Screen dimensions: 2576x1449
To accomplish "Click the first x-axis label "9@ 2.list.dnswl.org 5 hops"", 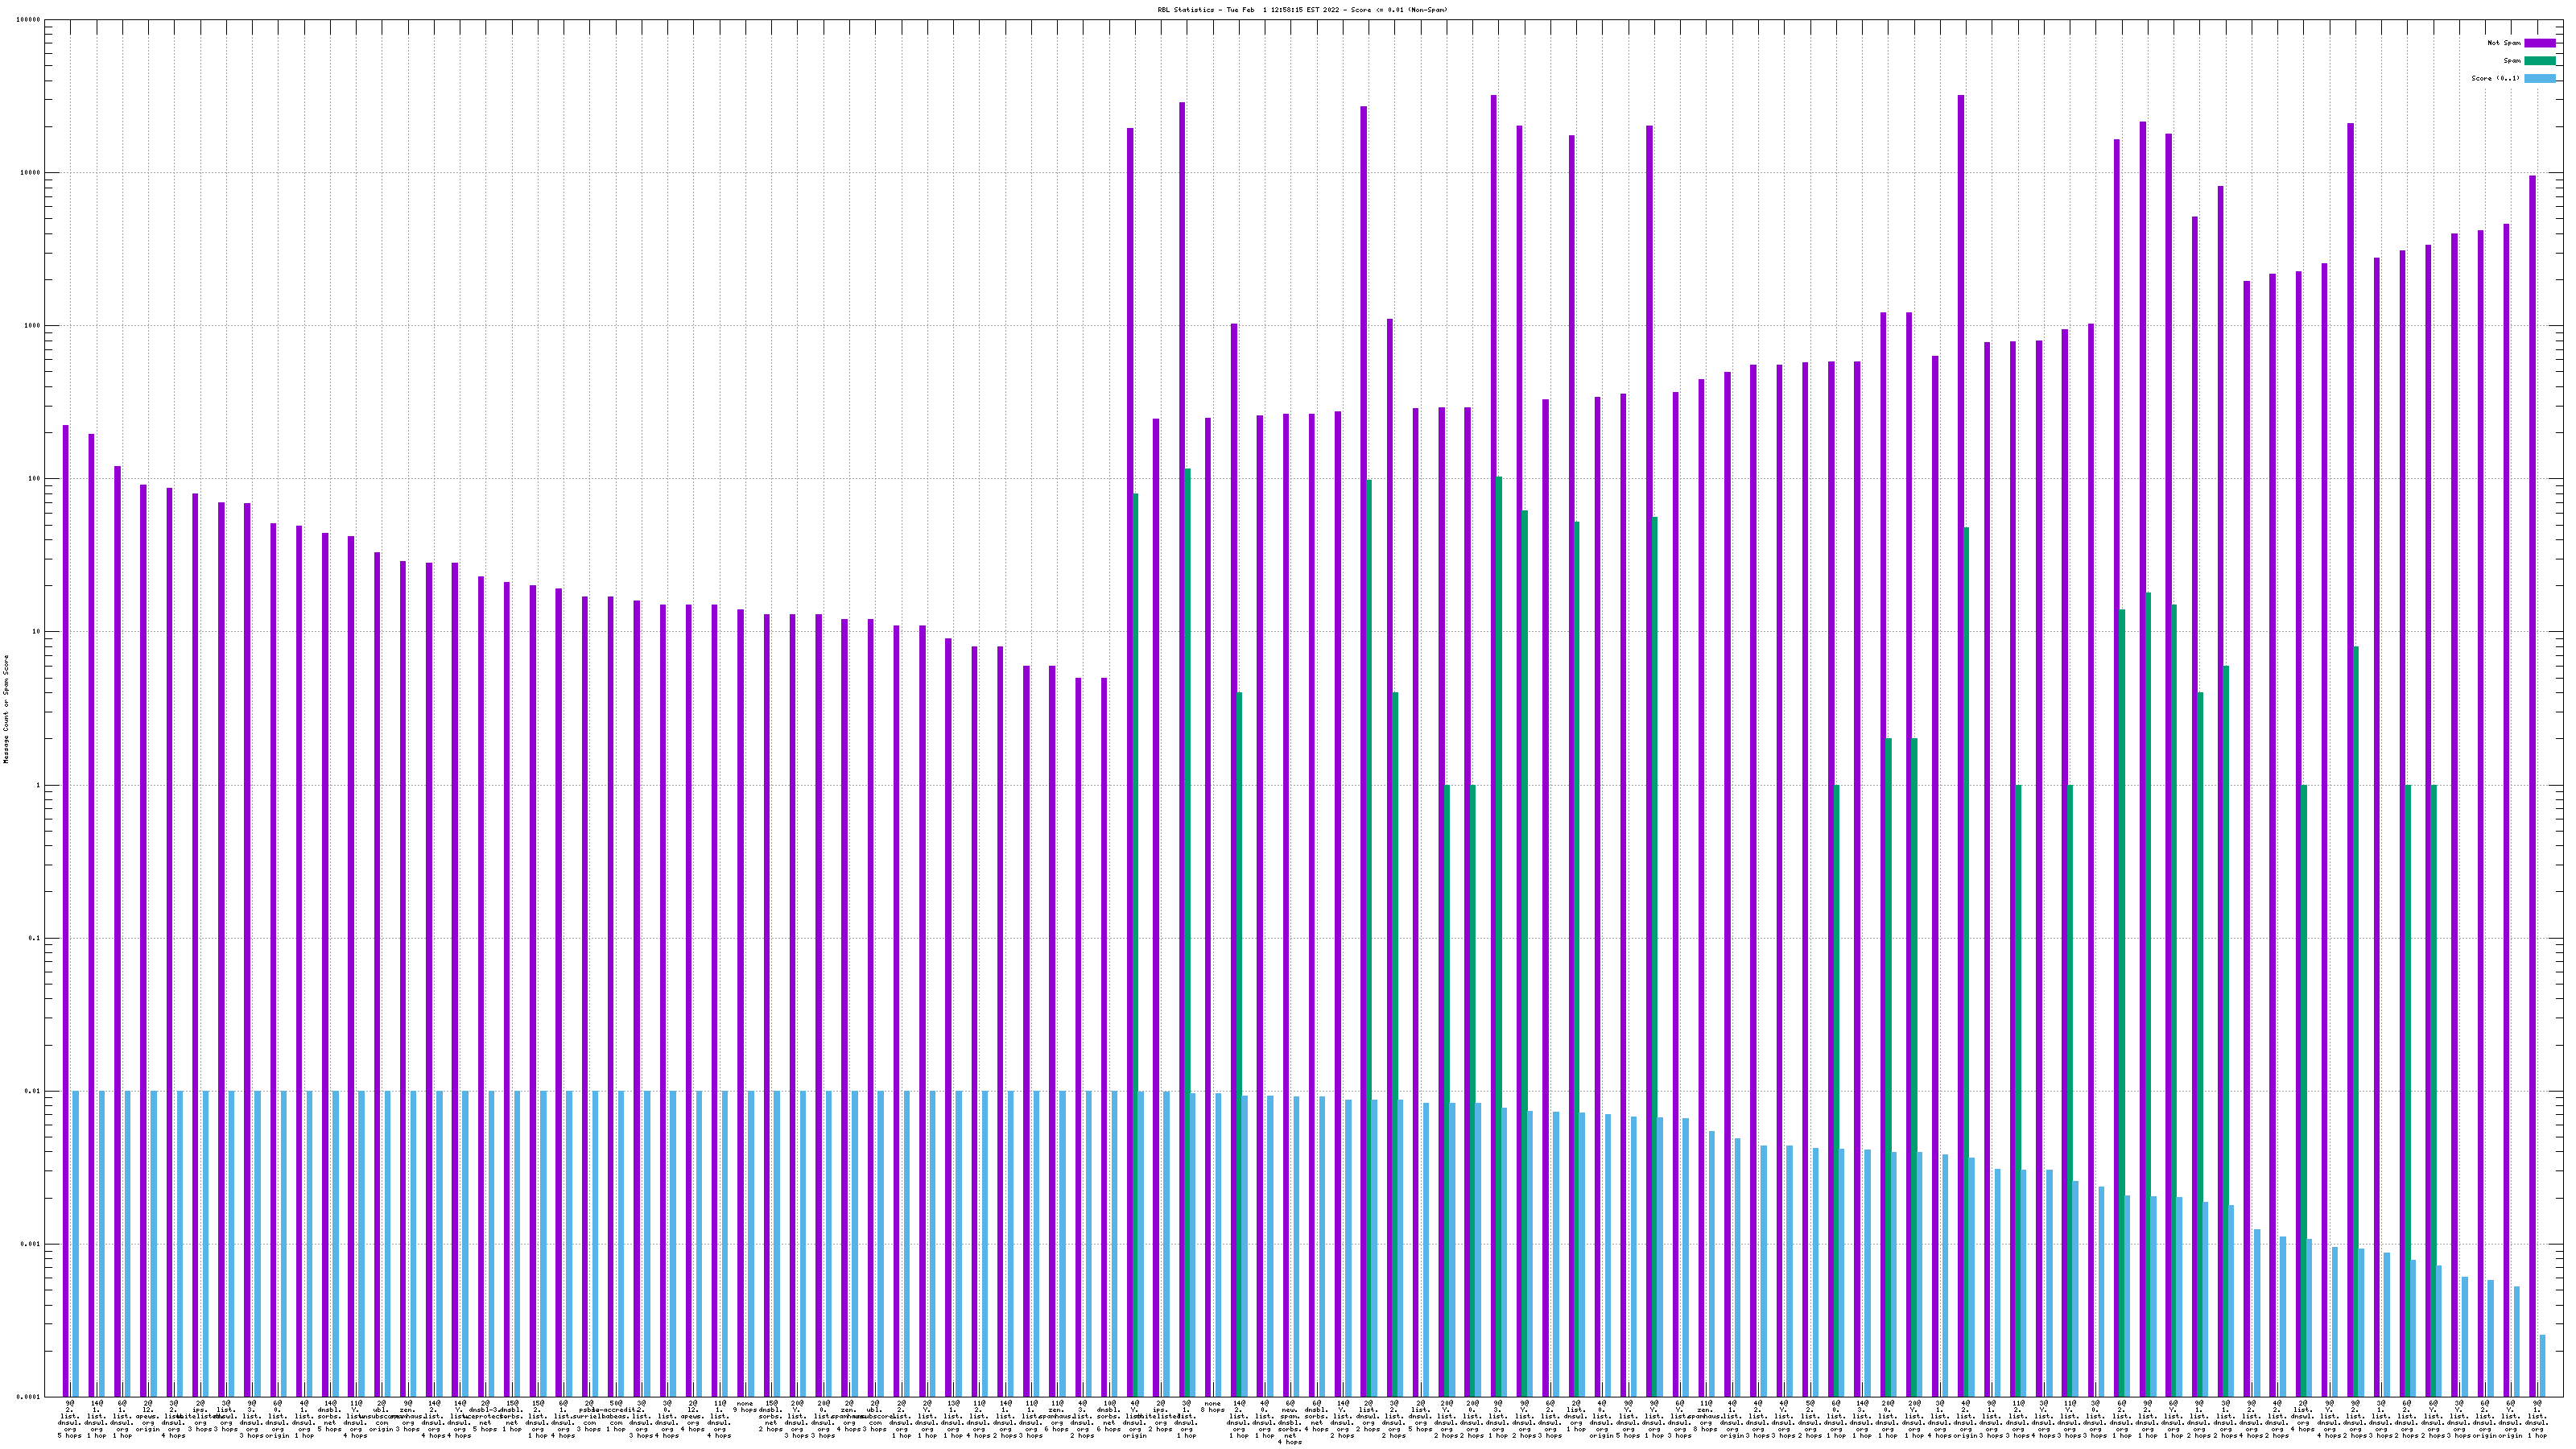I will (69, 1419).
